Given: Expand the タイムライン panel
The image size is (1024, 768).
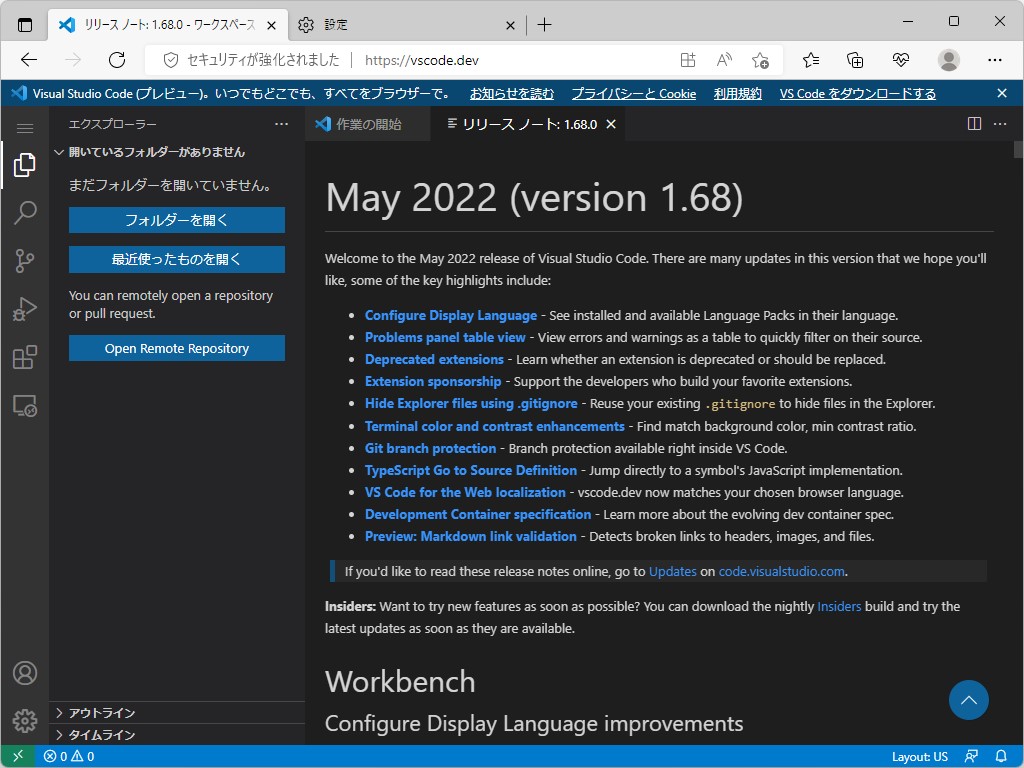Looking at the screenshot, I should 100,734.
